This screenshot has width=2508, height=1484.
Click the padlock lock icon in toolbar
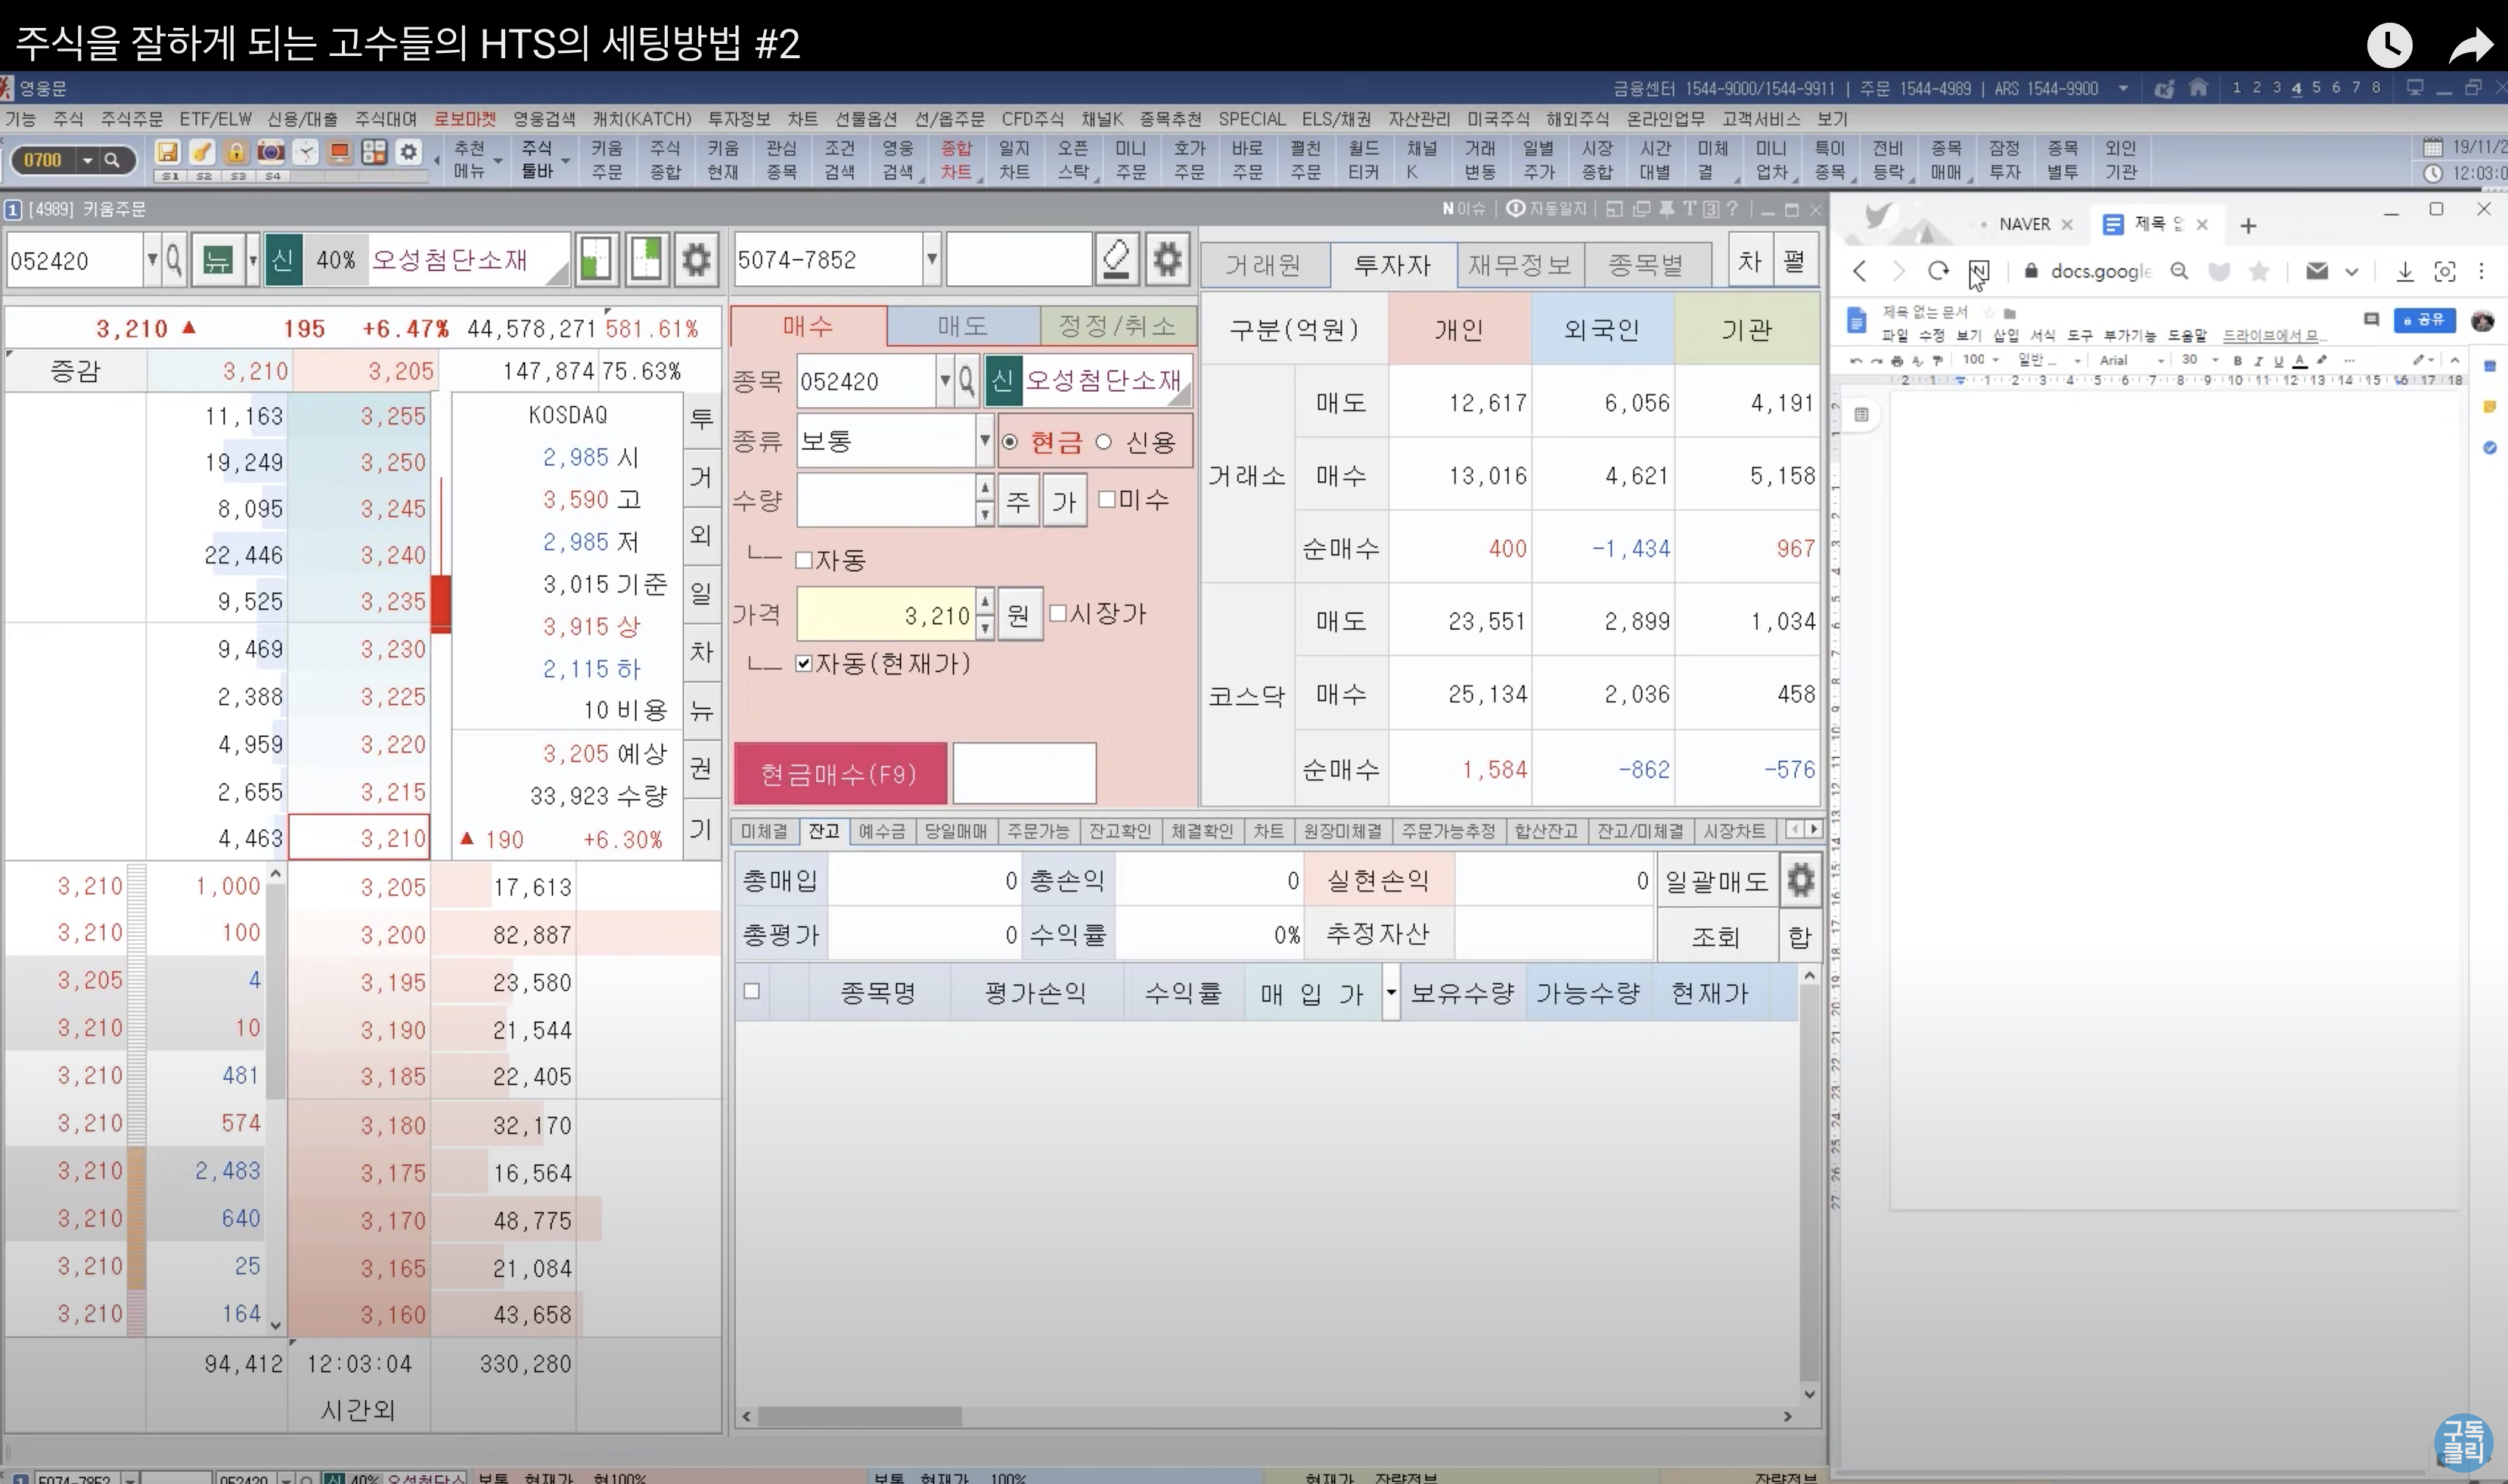click(236, 152)
